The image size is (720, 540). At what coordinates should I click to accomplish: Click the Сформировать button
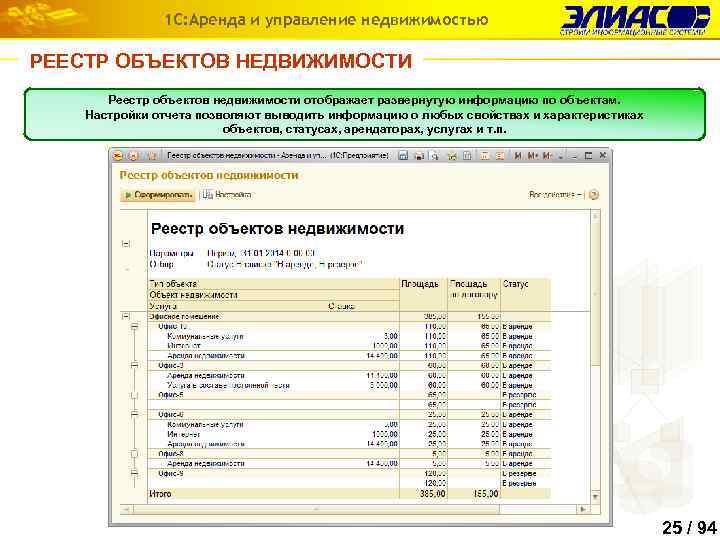click(158, 195)
